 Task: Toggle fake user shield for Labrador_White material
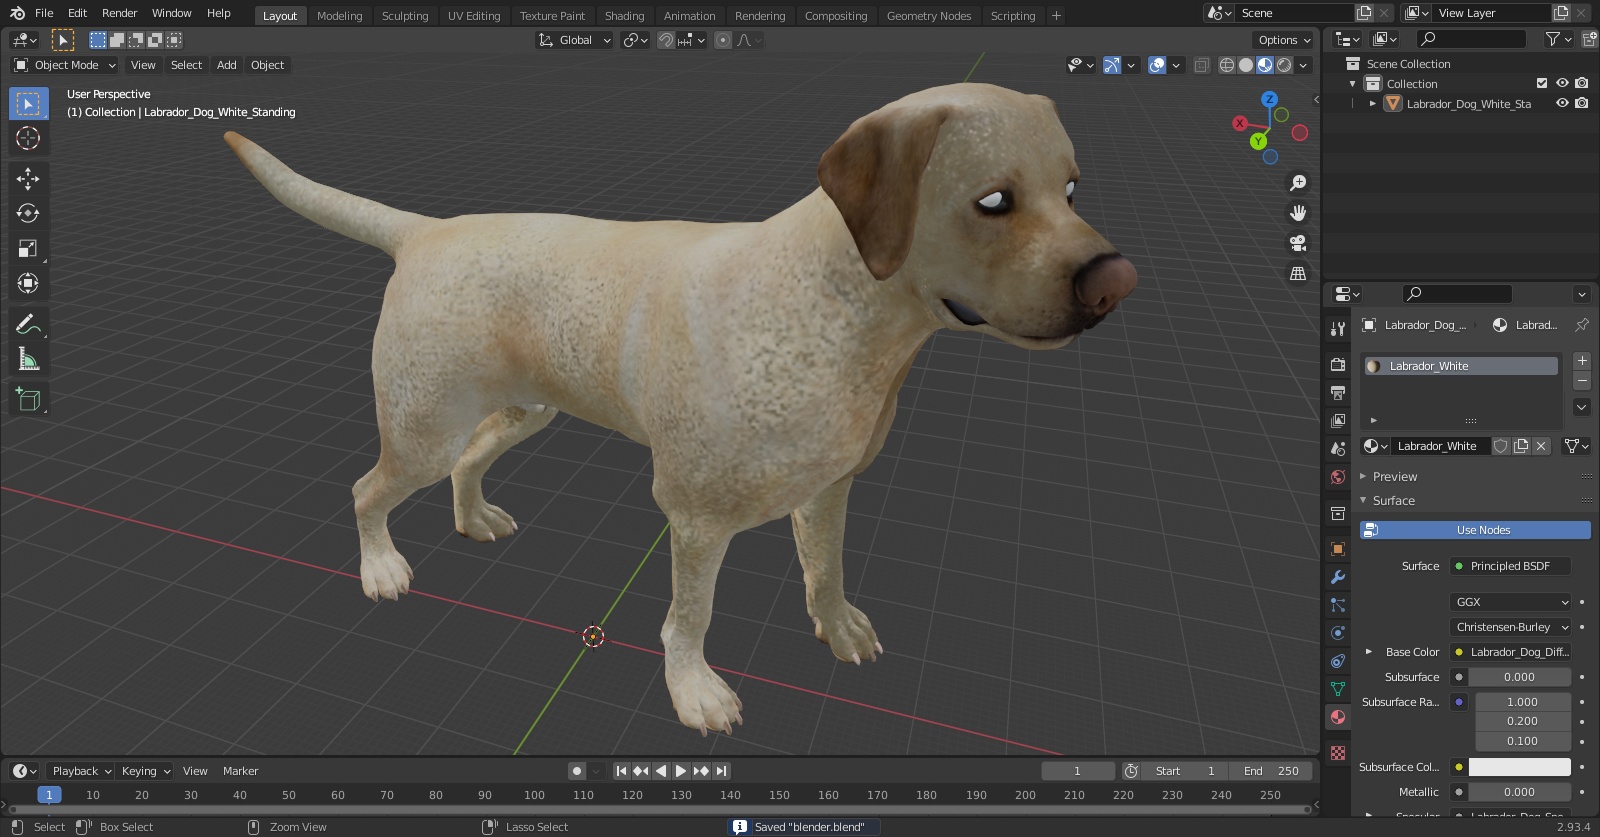click(x=1501, y=446)
